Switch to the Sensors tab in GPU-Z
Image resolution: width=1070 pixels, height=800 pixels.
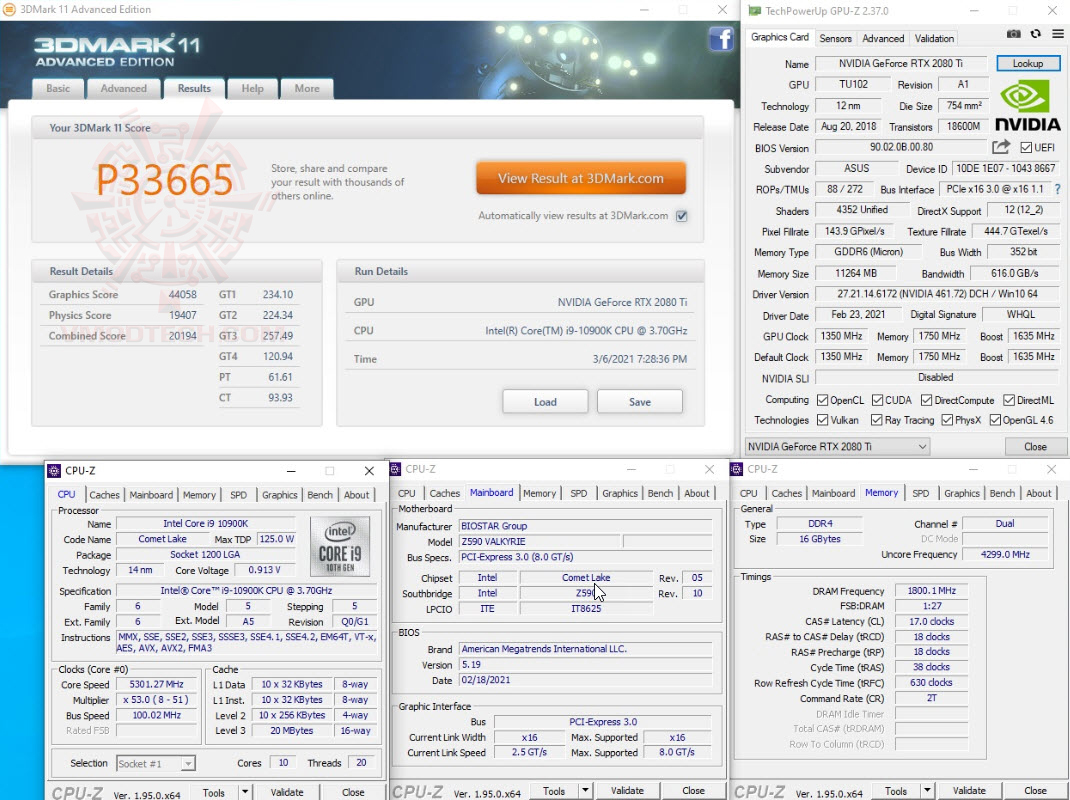(835, 38)
